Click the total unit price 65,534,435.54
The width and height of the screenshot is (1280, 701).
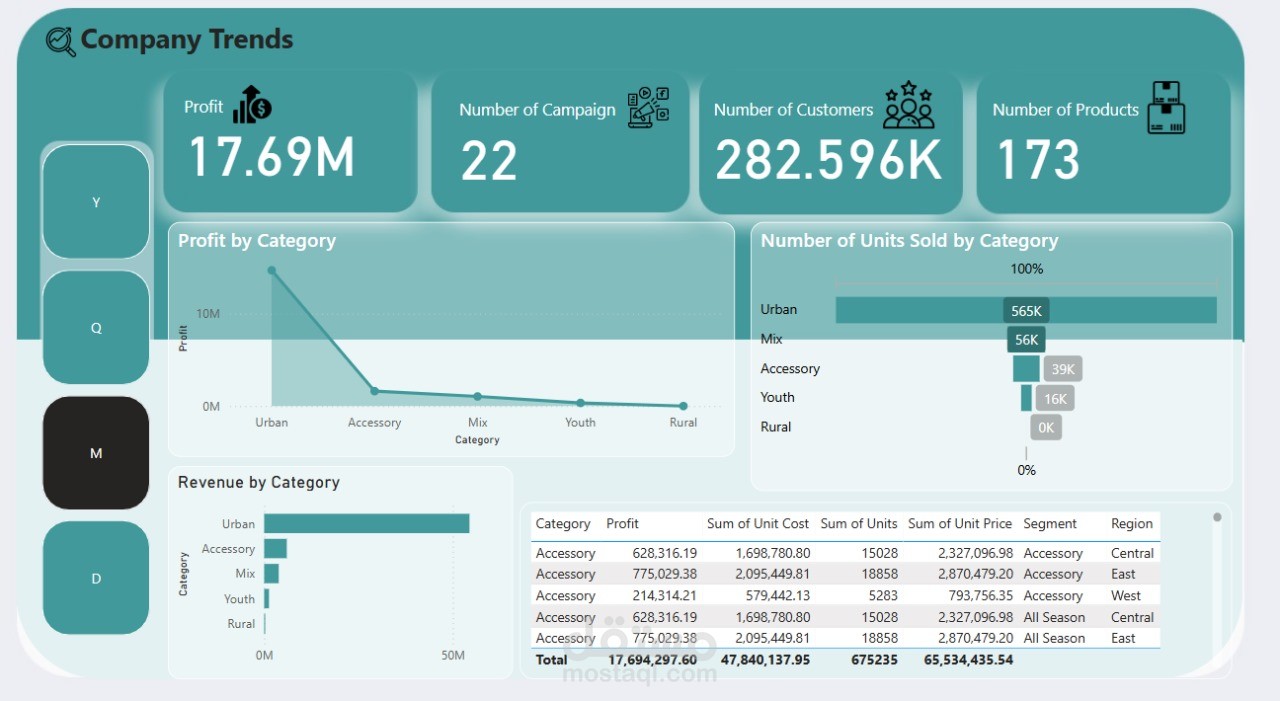coord(968,660)
